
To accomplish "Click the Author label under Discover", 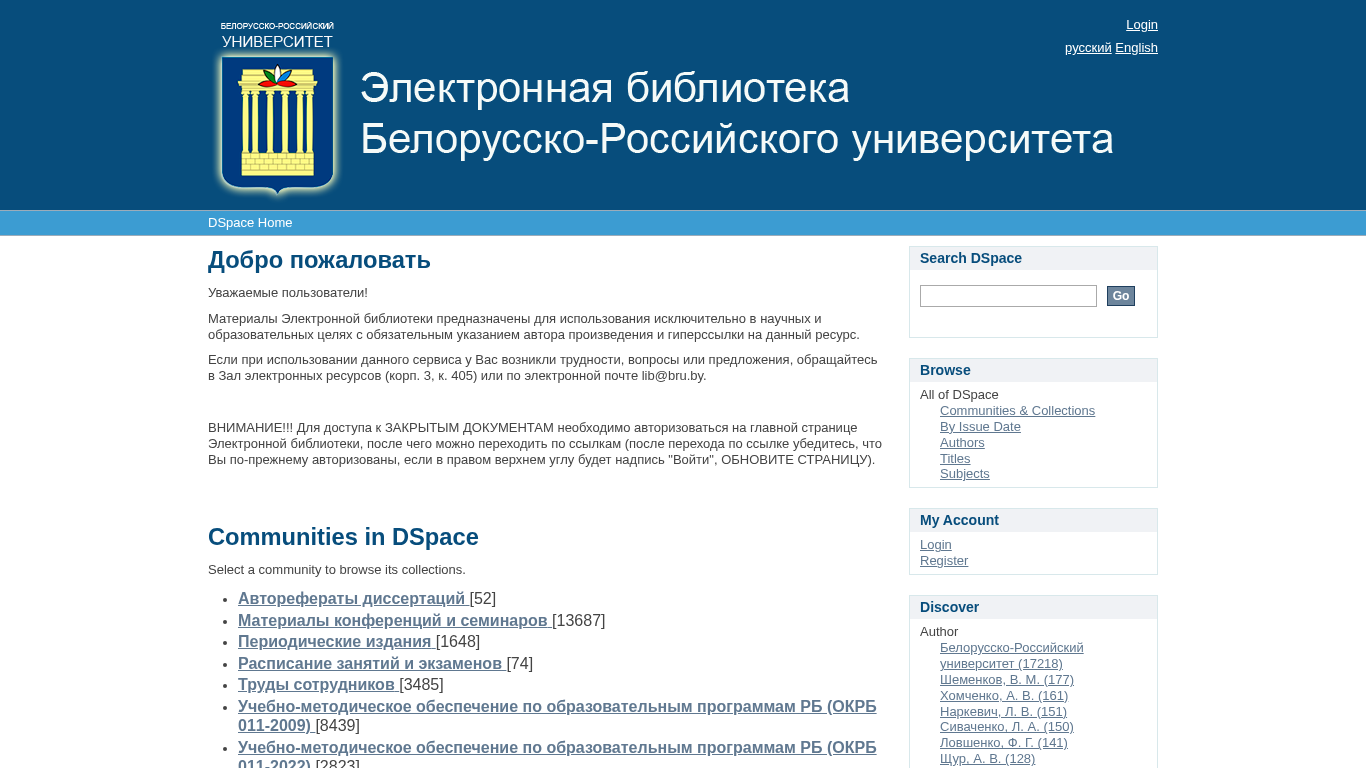I will [x=939, y=632].
